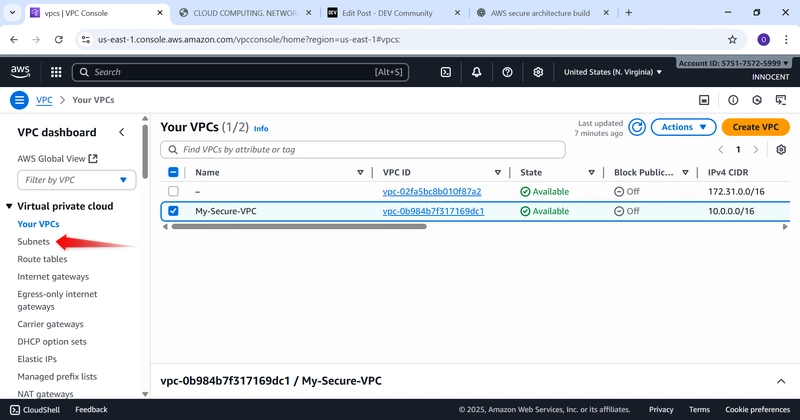Click Feedback in the footer
The height and width of the screenshot is (420, 800).
91,409
